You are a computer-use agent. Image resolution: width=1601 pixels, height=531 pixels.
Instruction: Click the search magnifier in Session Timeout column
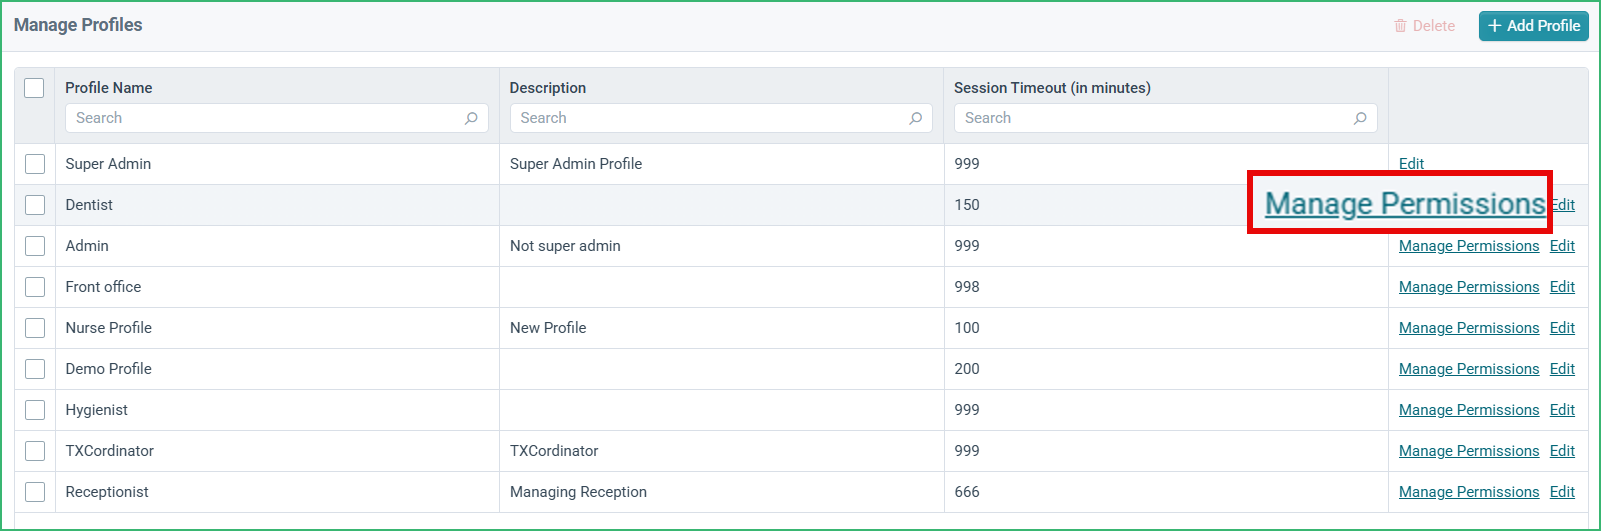(1360, 118)
